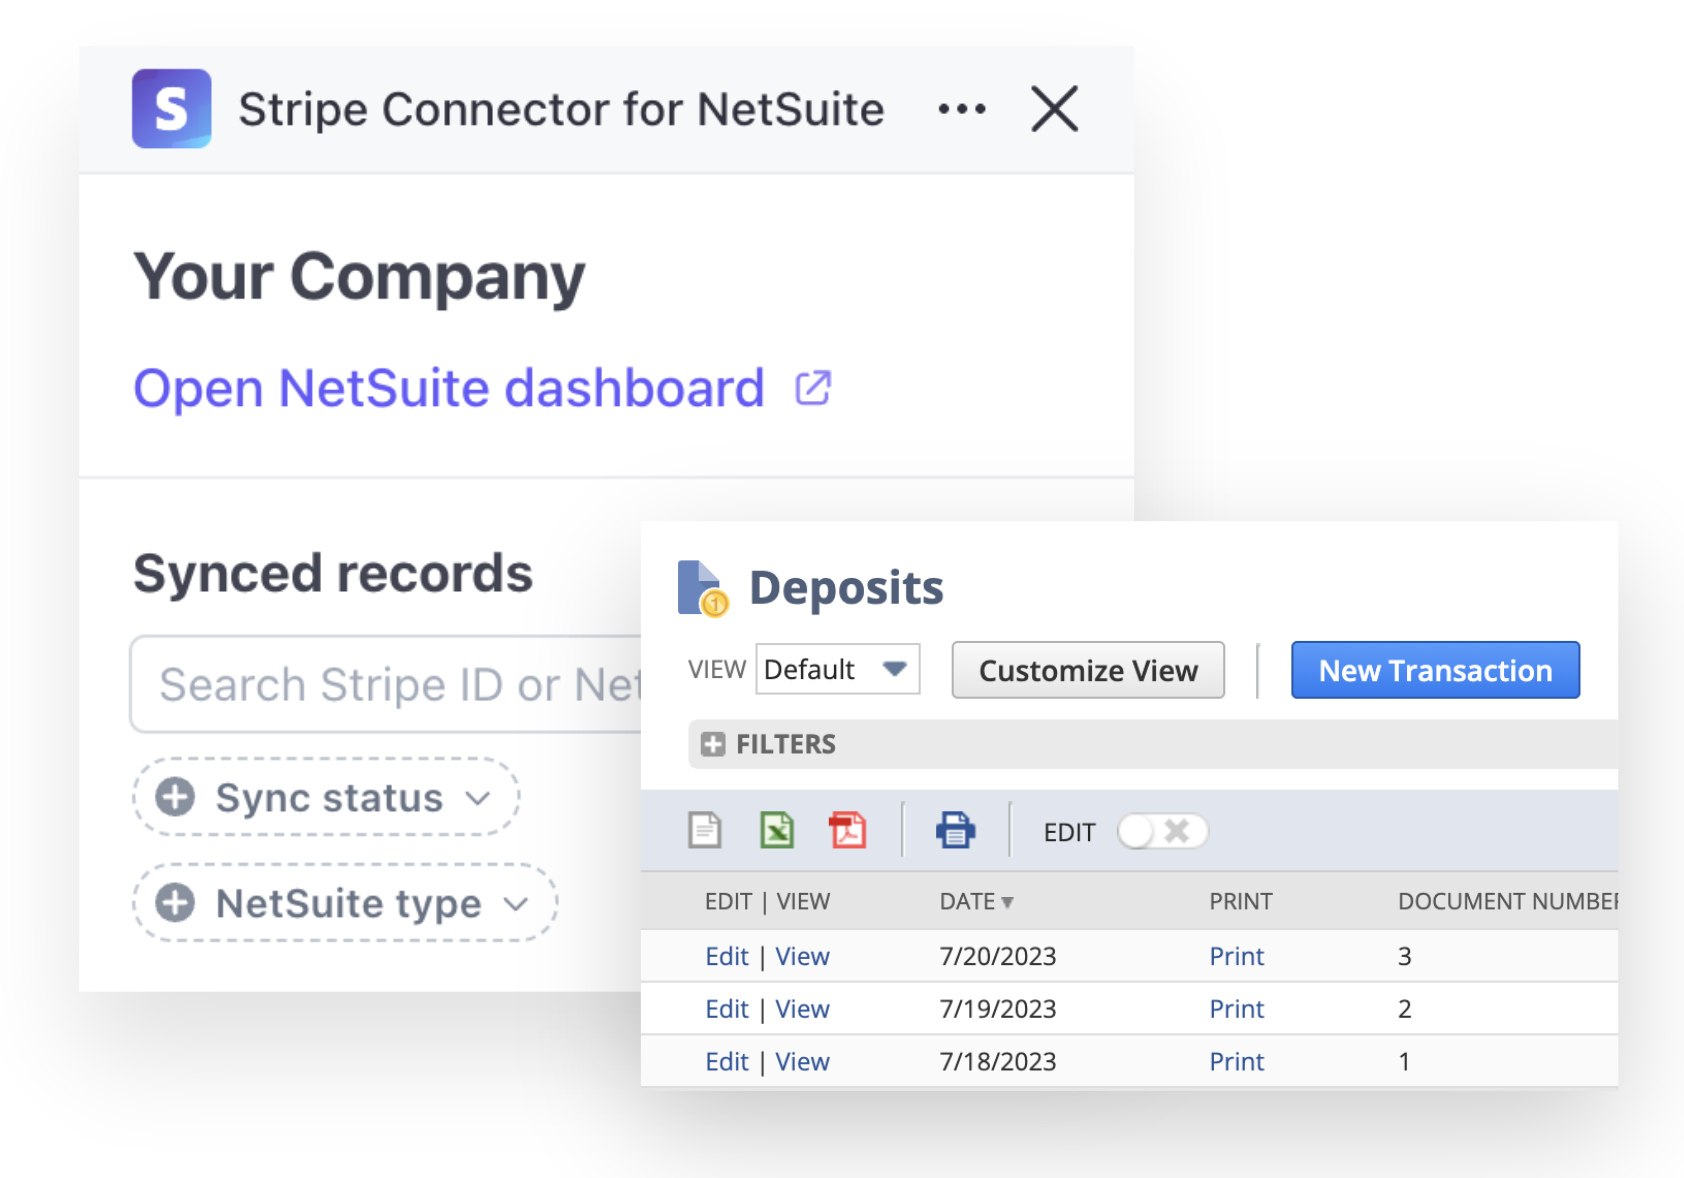This screenshot has width=1684, height=1178.
Task: Export deposits list to Excel
Action: pos(775,830)
